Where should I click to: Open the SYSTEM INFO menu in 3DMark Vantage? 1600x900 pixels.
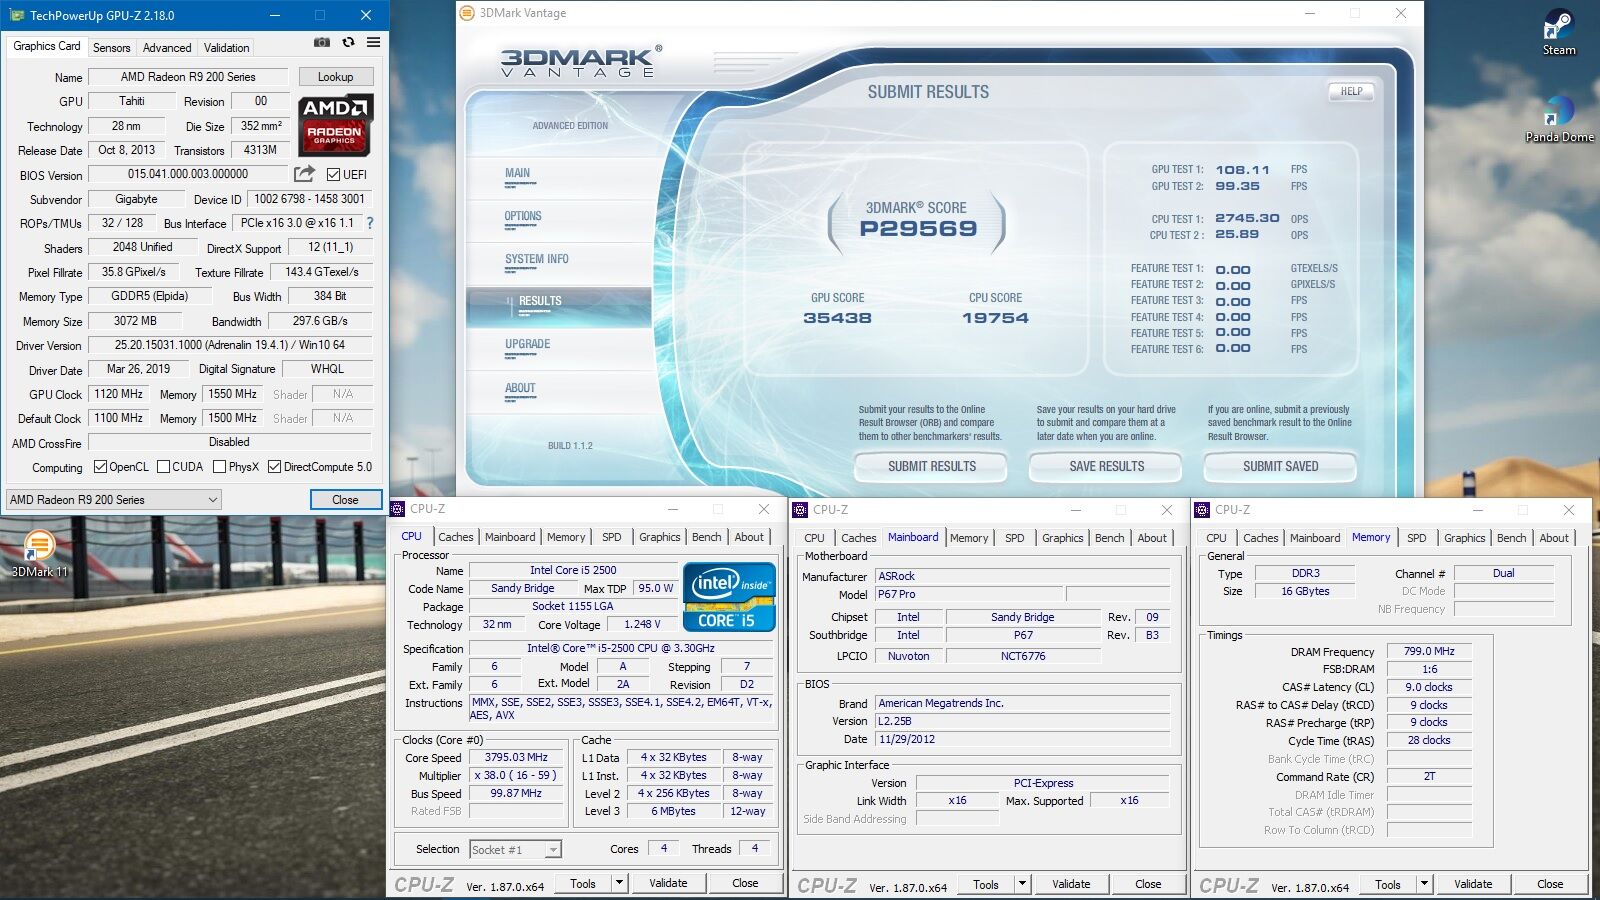pos(537,259)
